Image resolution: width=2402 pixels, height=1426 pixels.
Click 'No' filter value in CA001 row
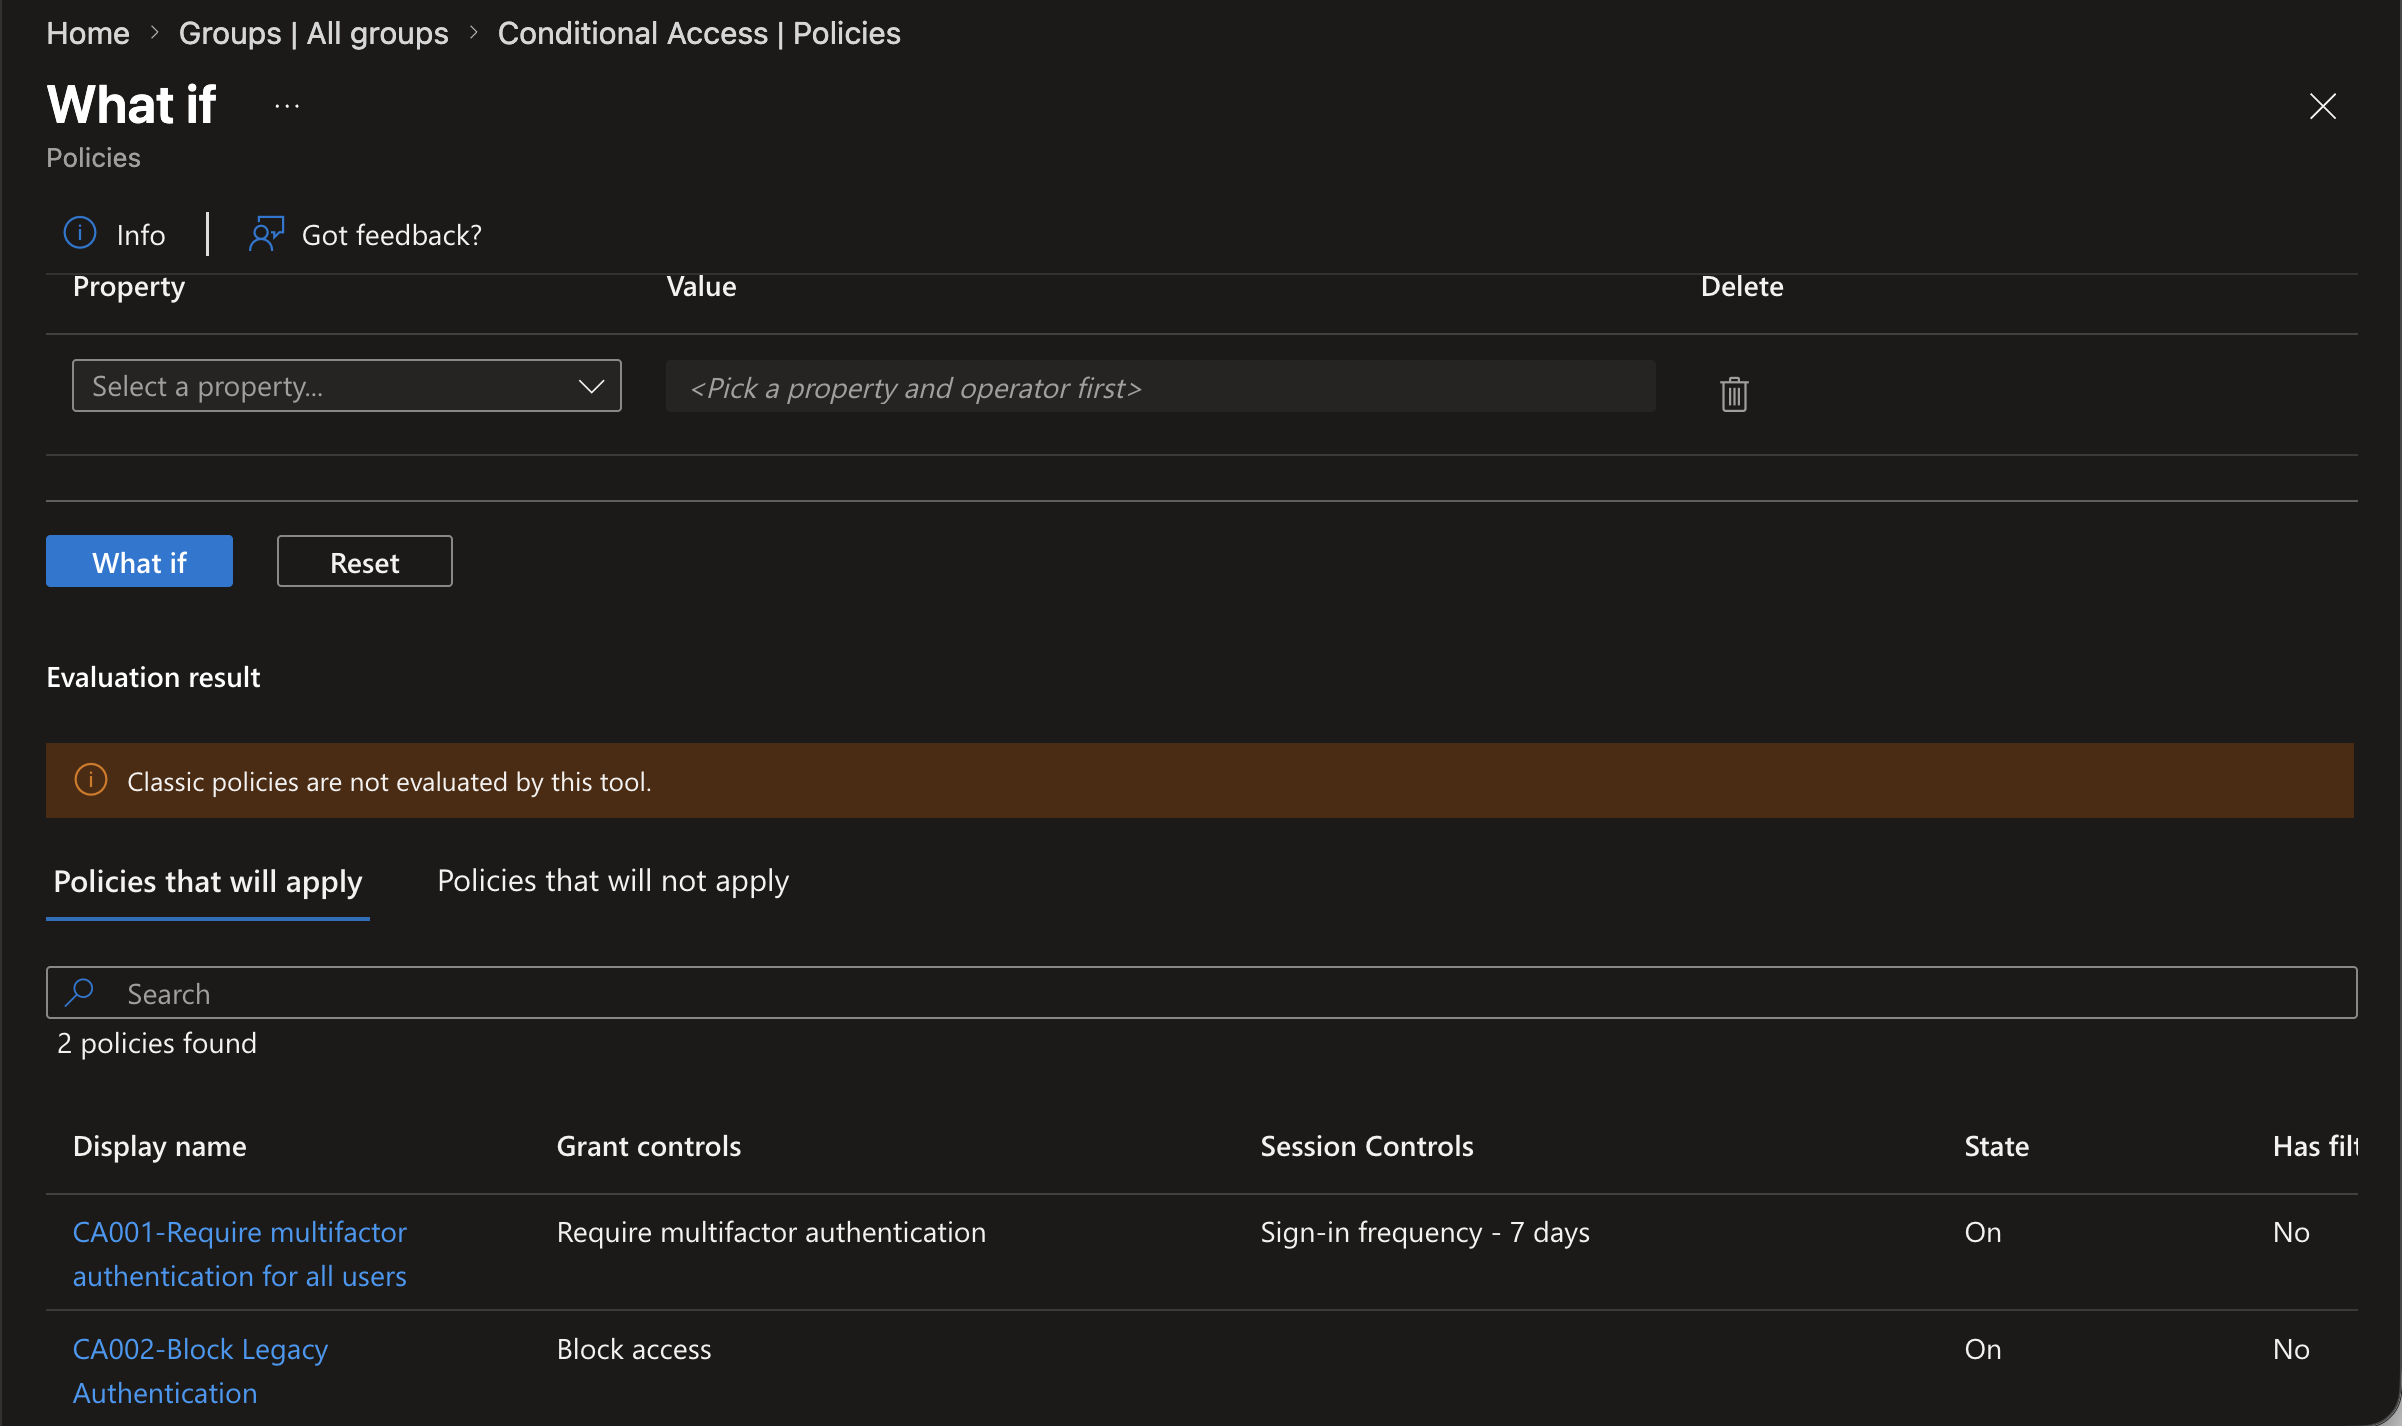tap(2291, 1232)
